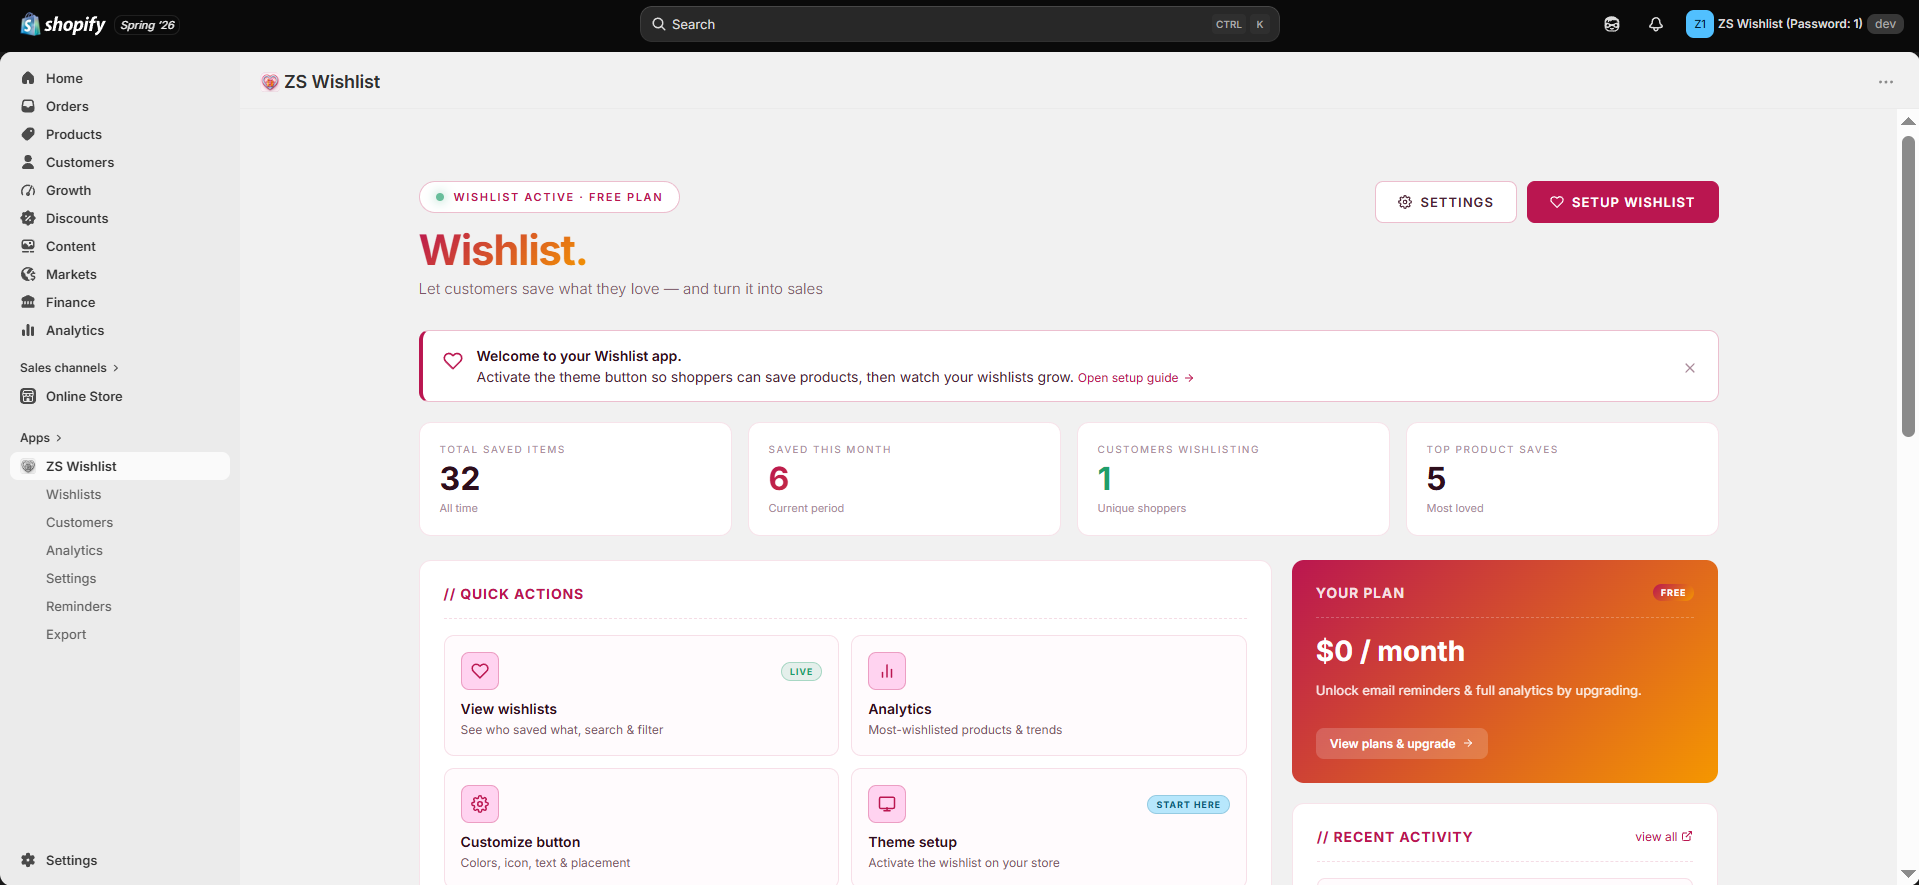Open the Analytics quick action card
1919x885 pixels.
1048,695
